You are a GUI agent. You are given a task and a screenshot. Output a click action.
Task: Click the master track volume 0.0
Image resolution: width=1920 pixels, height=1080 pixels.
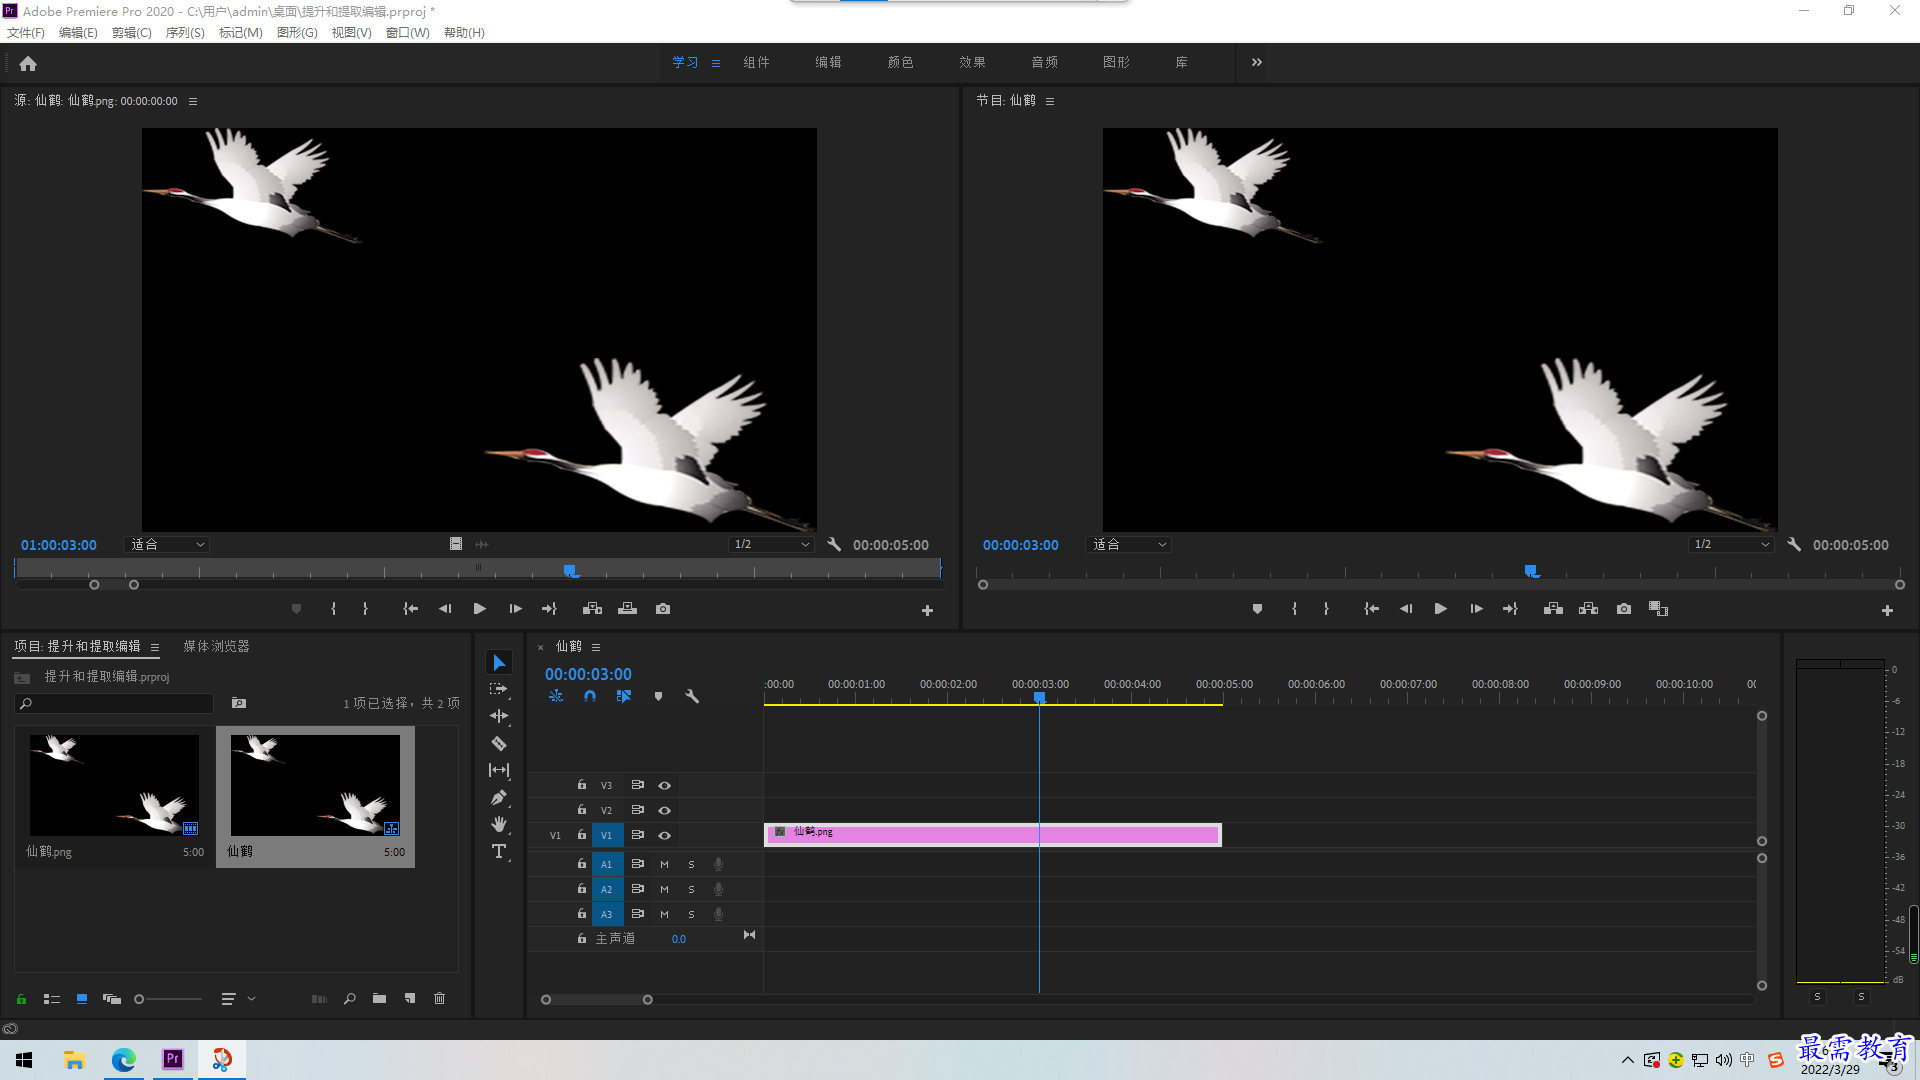pos(679,939)
